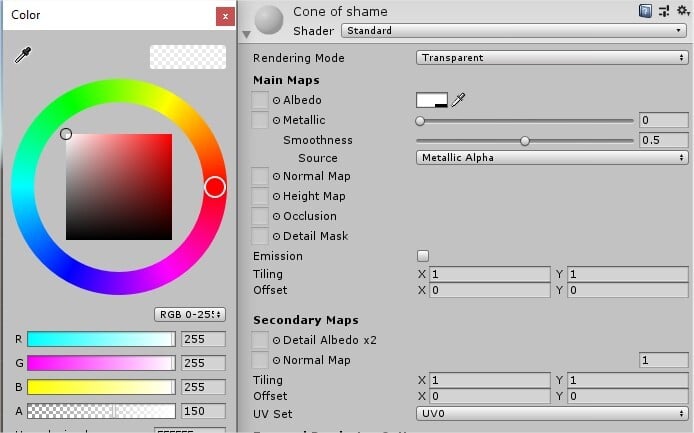Select Detail Mask picker circle
This screenshot has width=694, height=433.
[x=276, y=236]
